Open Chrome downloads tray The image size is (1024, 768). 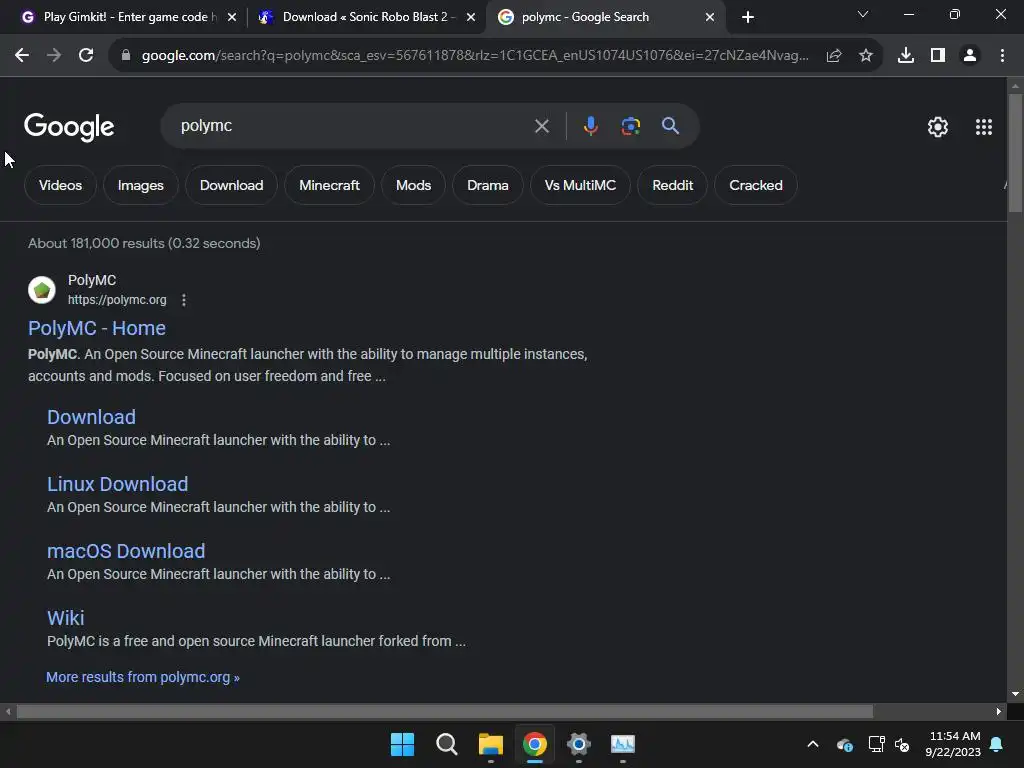point(906,56)
